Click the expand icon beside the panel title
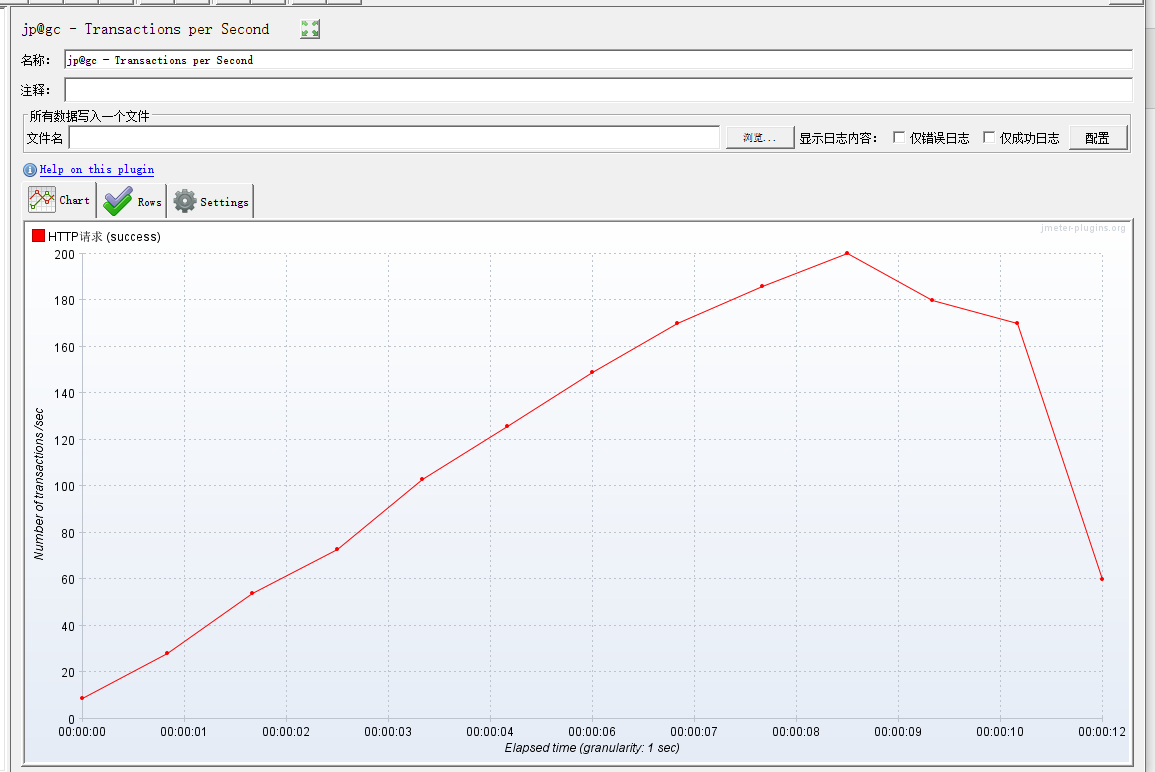Viewport: 1155px width, 772px height. pos(310,30)
